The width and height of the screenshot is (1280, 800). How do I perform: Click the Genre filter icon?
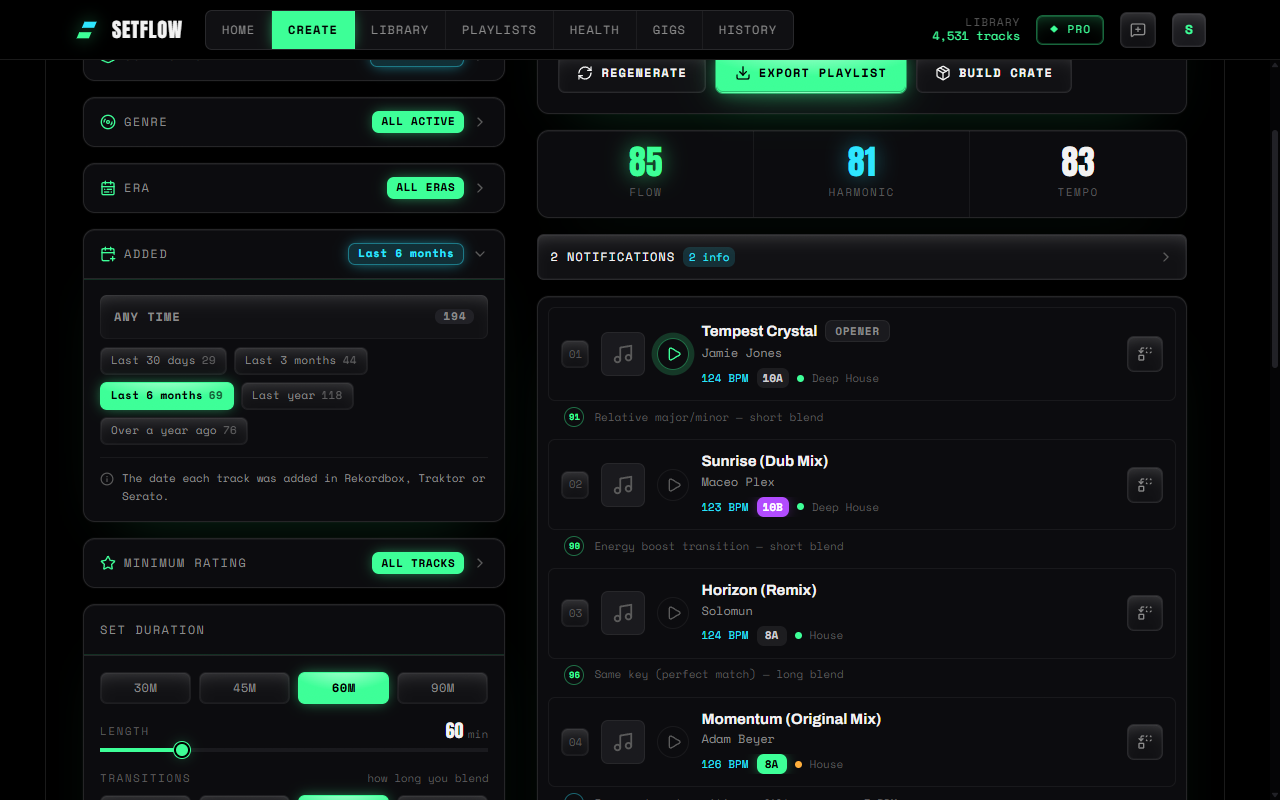tap(108, 122)
